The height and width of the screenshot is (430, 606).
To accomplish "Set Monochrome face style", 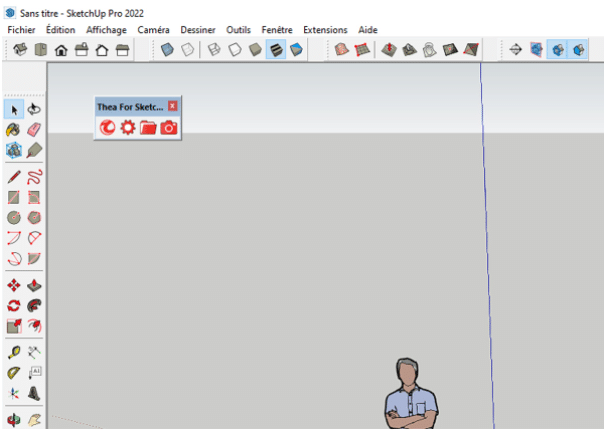I will point(296,49).
